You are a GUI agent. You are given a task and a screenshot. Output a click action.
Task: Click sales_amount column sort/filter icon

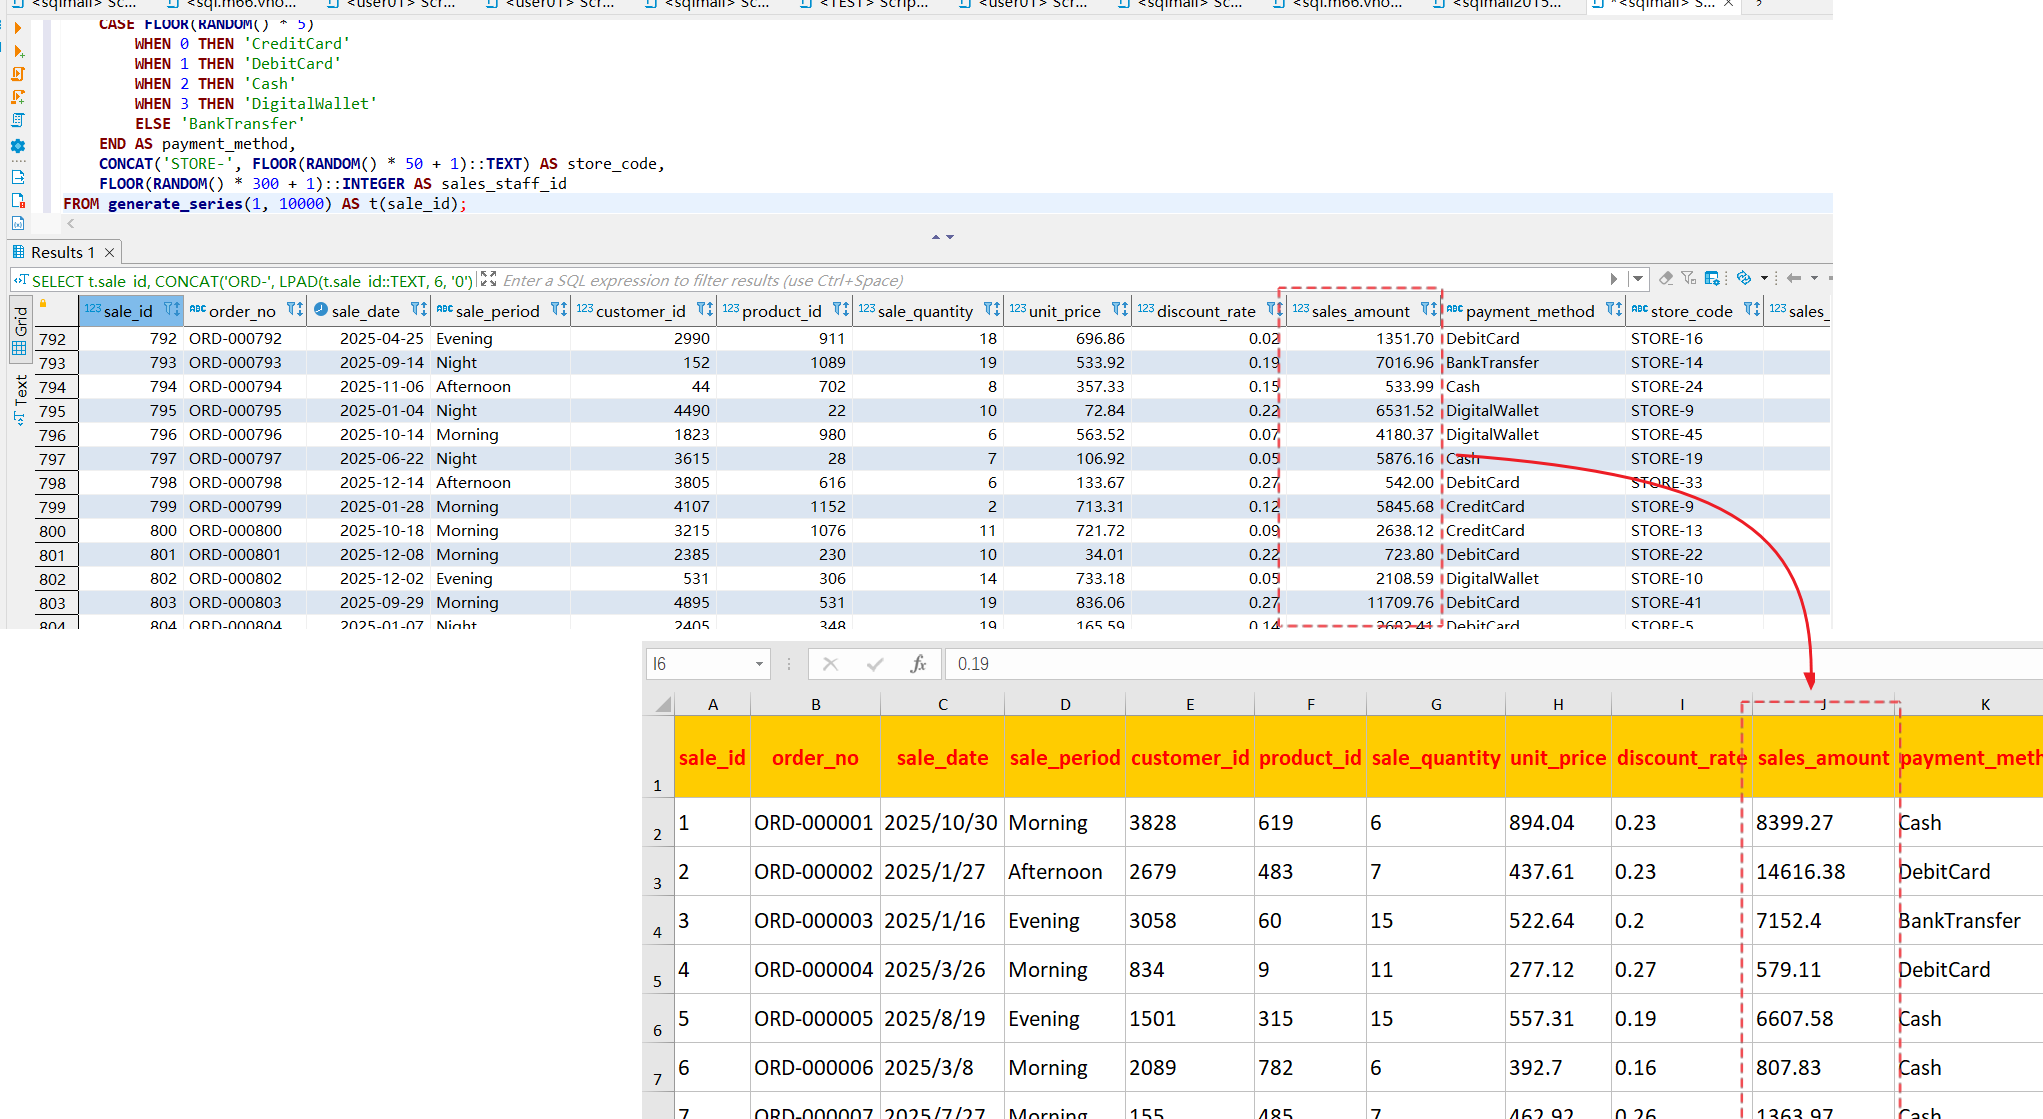1428,310
